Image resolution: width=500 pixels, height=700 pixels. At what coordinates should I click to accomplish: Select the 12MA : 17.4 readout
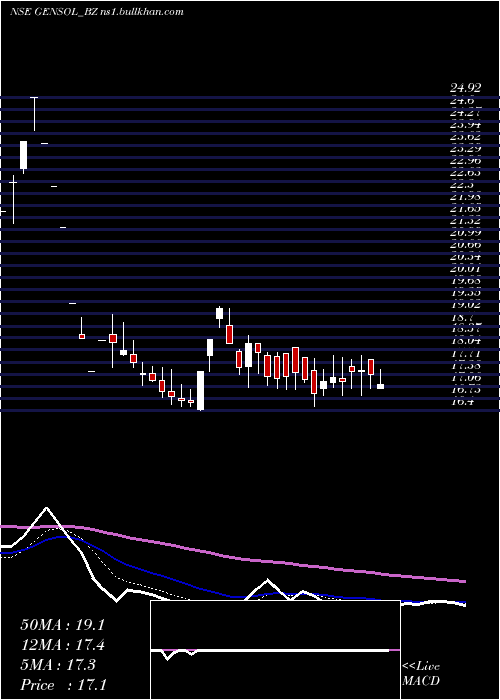[x=62, y=645]
